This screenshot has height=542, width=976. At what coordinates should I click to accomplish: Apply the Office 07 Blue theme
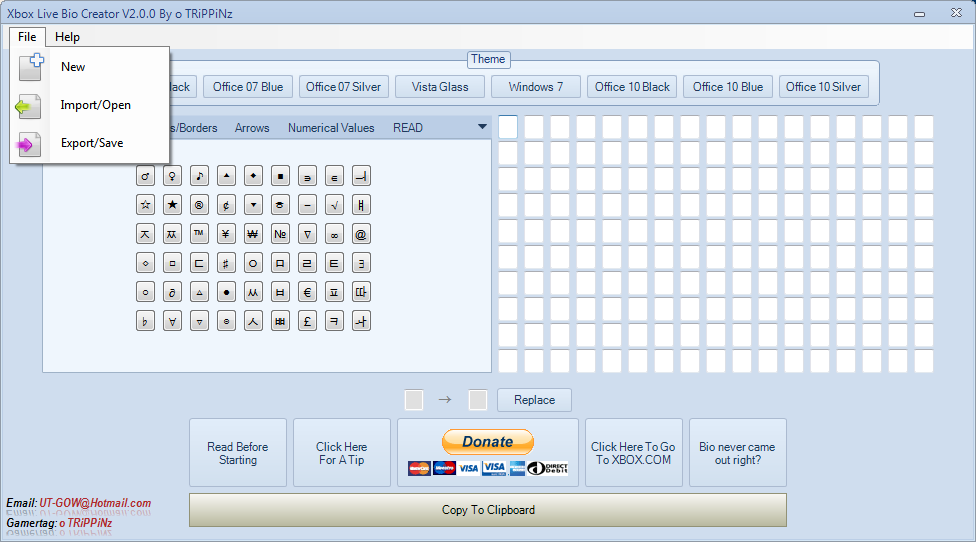tap(248, 87)
